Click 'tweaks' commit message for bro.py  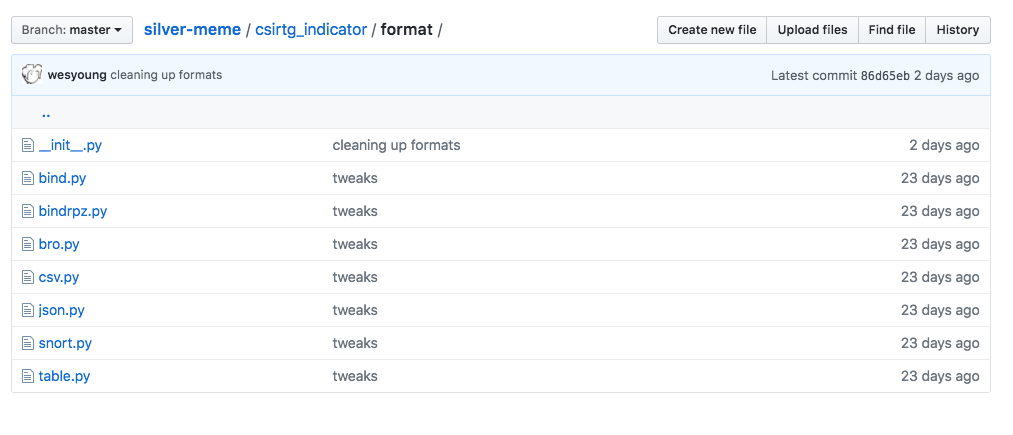pos(355,244)
